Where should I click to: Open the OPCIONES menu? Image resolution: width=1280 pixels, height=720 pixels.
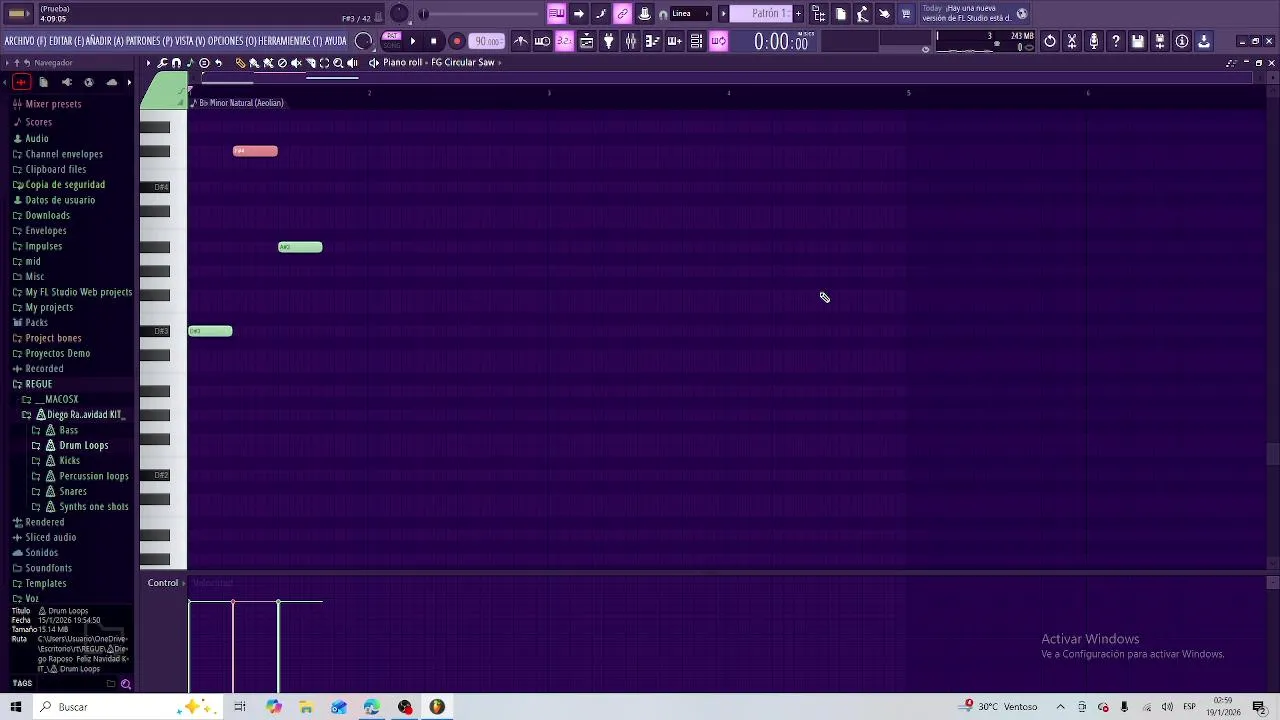click(232, 41)
